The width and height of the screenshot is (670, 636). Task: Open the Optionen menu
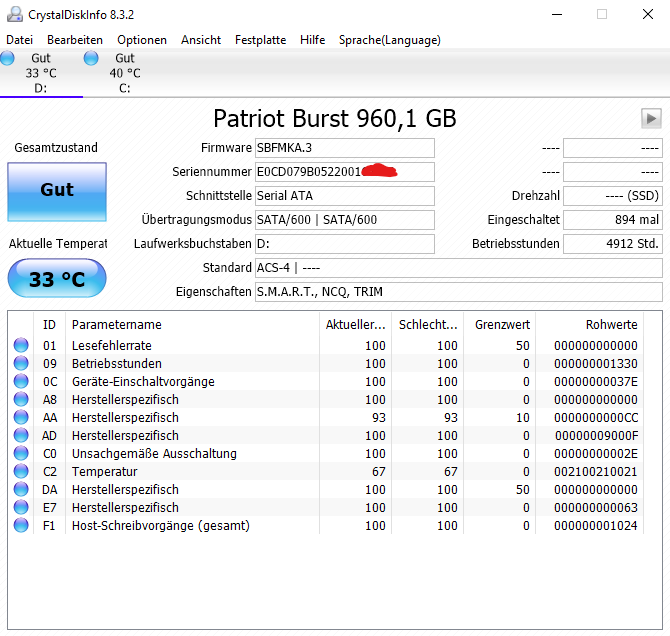pos(142,40)
